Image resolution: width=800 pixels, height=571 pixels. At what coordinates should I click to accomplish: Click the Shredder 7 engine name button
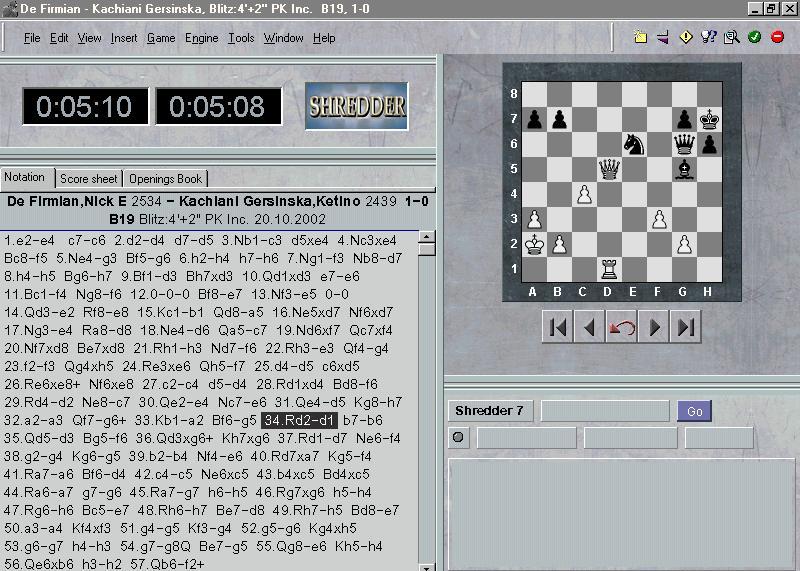[491, 411]
